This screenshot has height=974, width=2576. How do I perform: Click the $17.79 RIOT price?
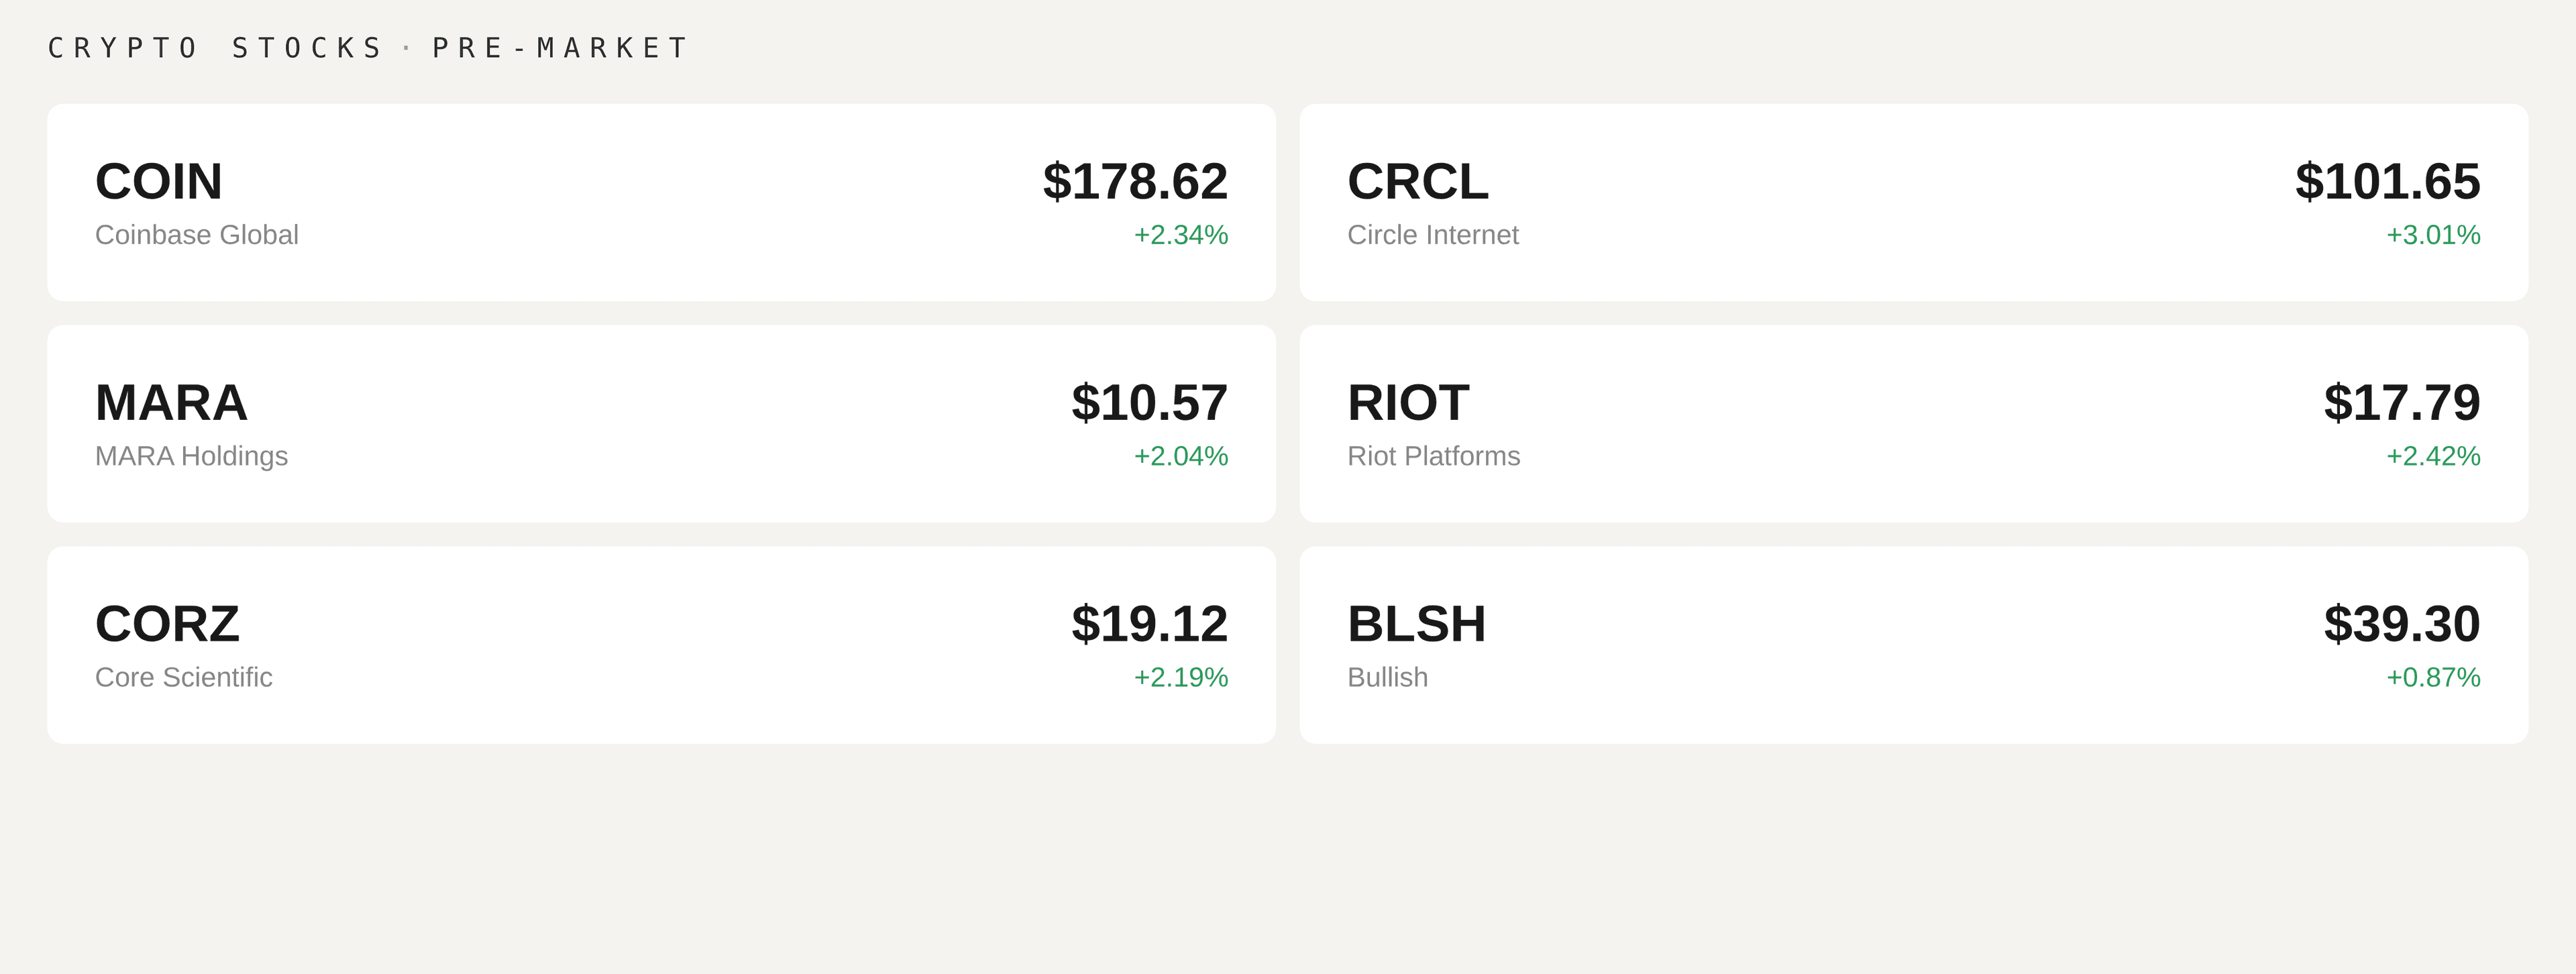[x=2401, y=403]
